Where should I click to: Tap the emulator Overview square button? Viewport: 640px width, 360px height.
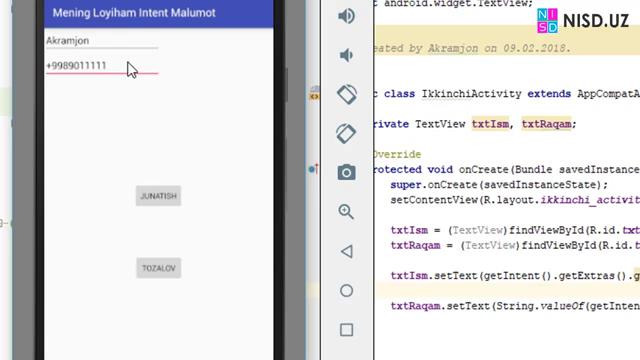click(x=347, y=330)
